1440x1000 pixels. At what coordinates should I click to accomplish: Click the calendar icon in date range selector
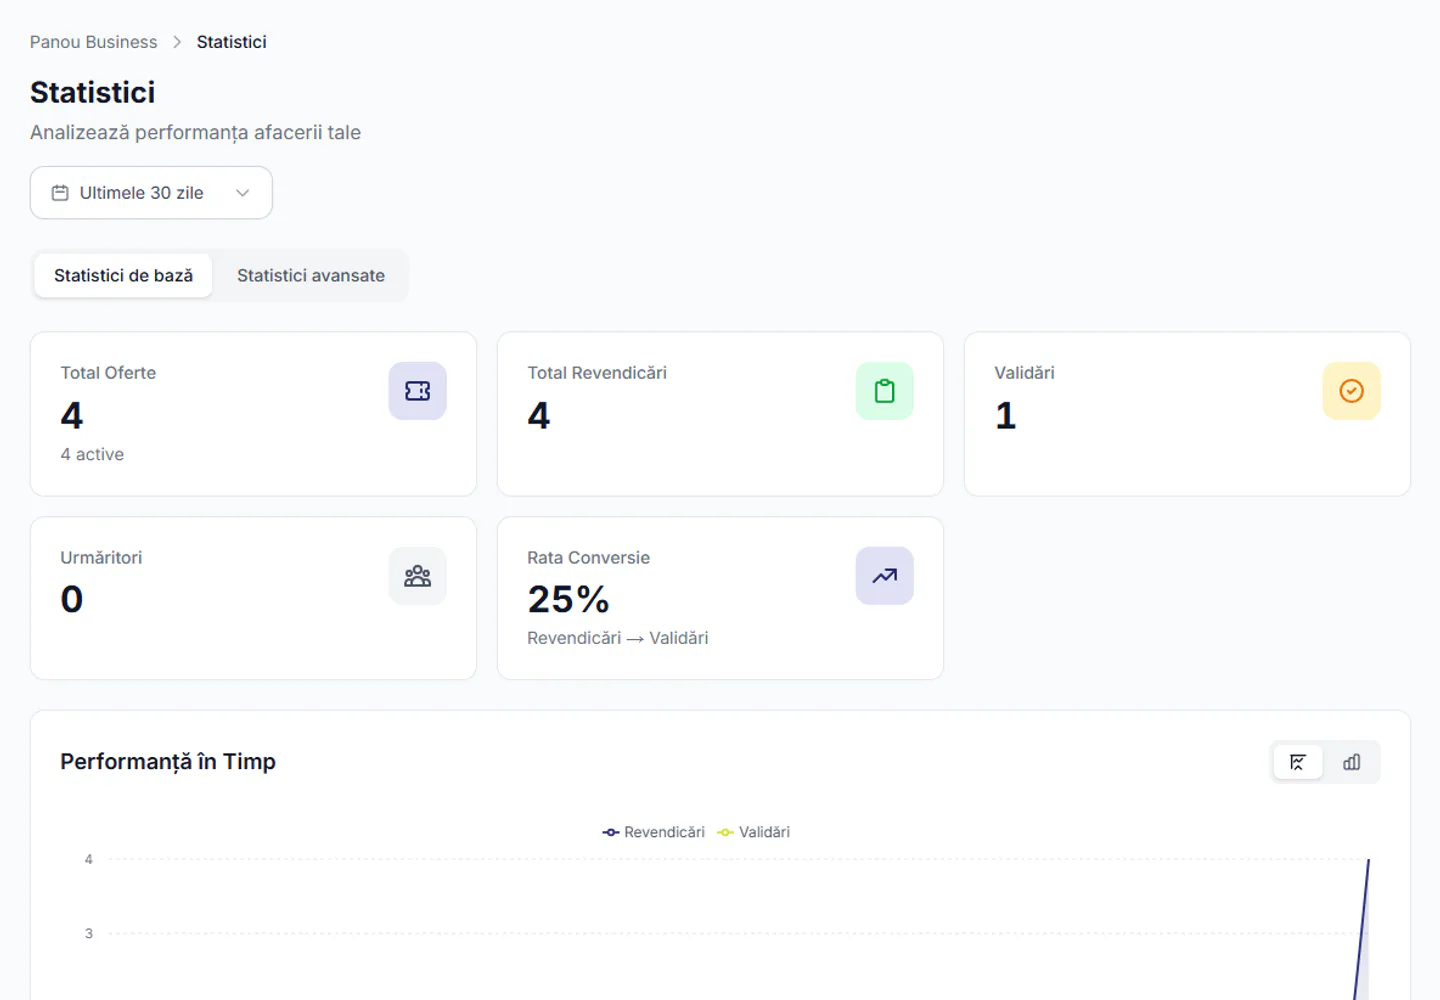tap(60, 193)
